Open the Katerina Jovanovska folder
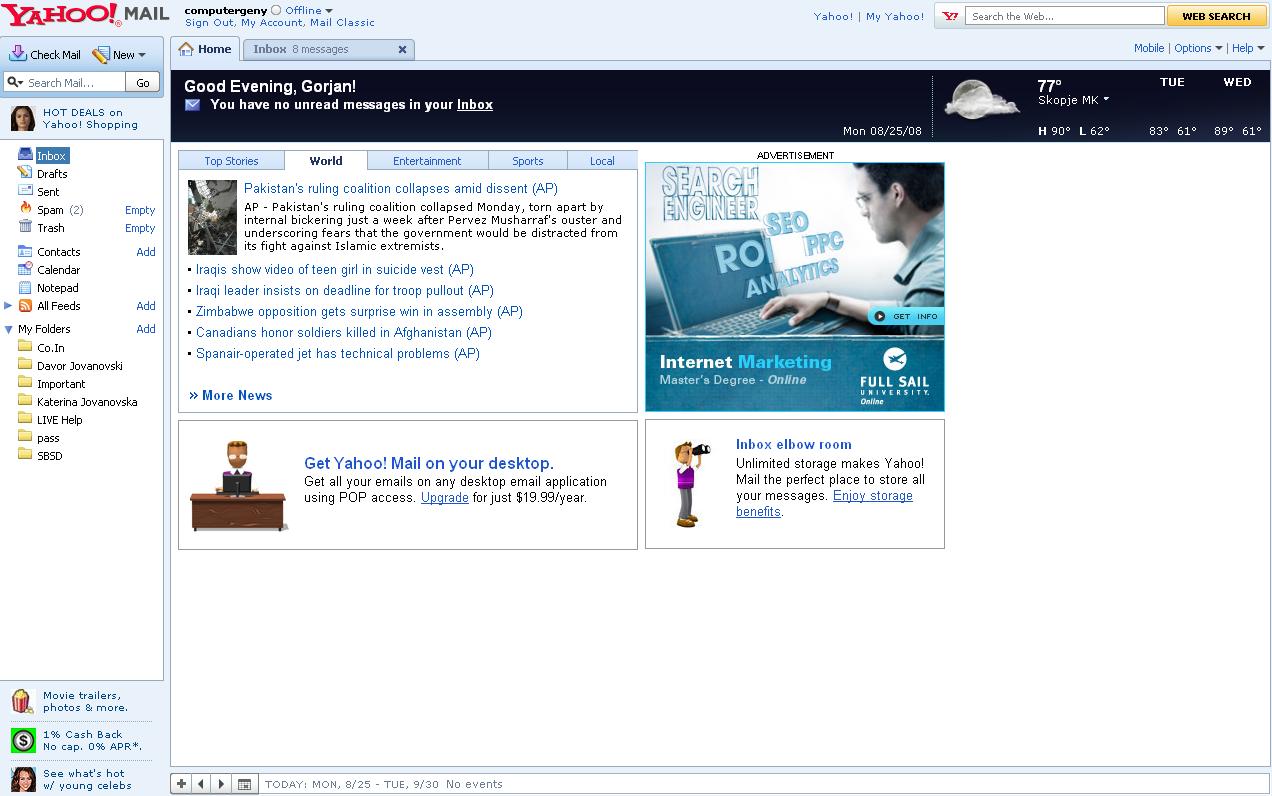 (87, 402)
